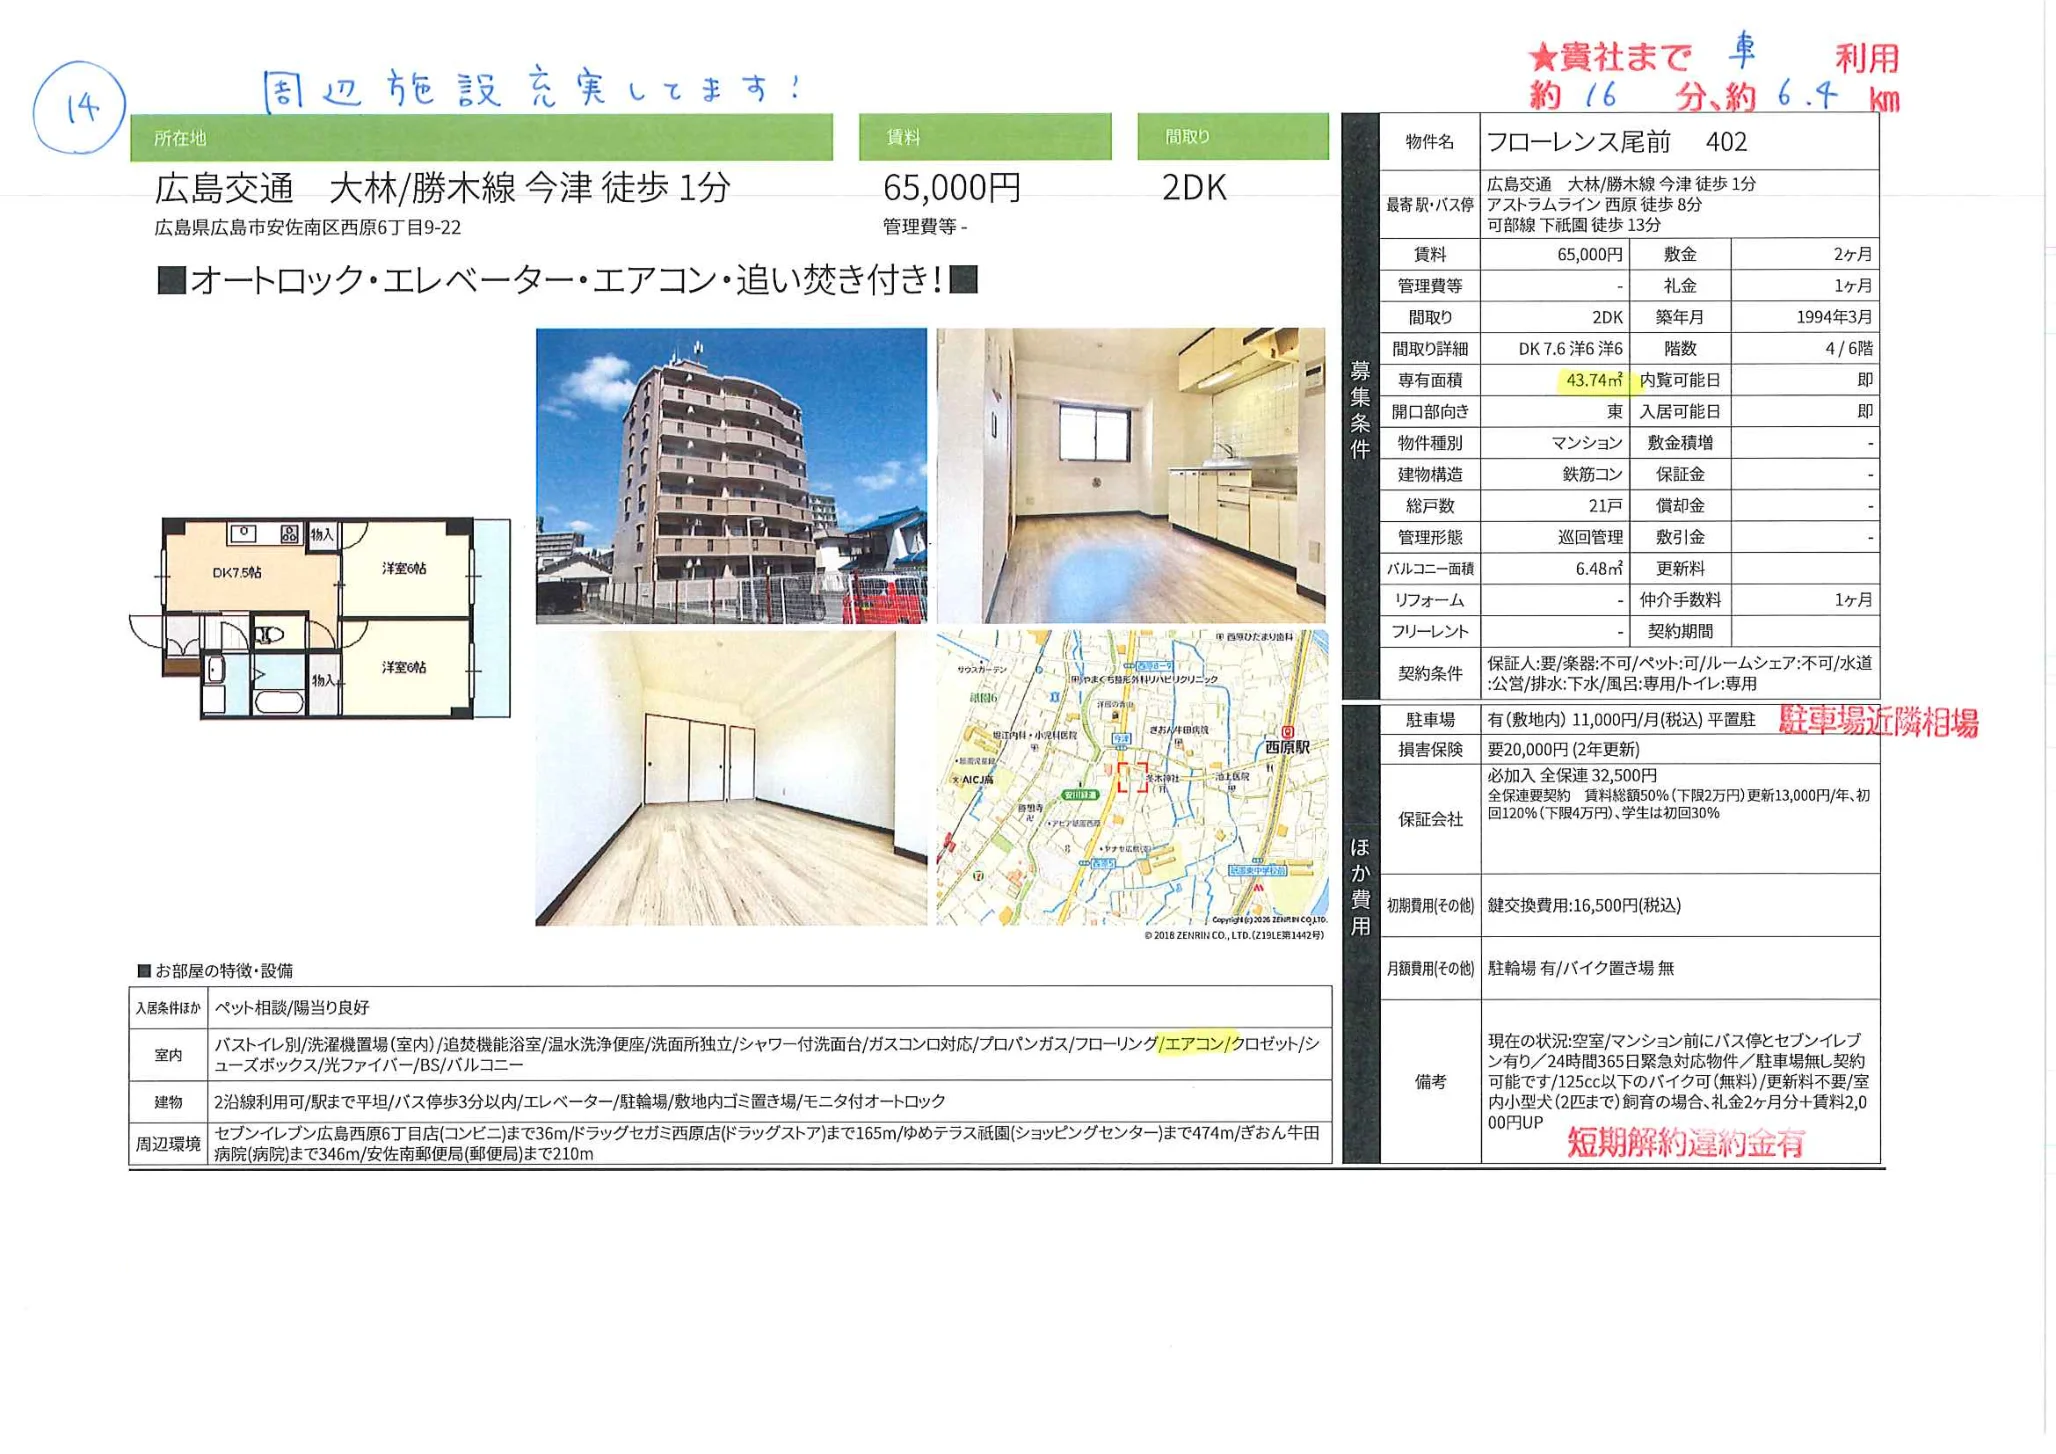
Task: Click the circled number 14 page marker
Action: pyautogui.click(x=82, y=103)
